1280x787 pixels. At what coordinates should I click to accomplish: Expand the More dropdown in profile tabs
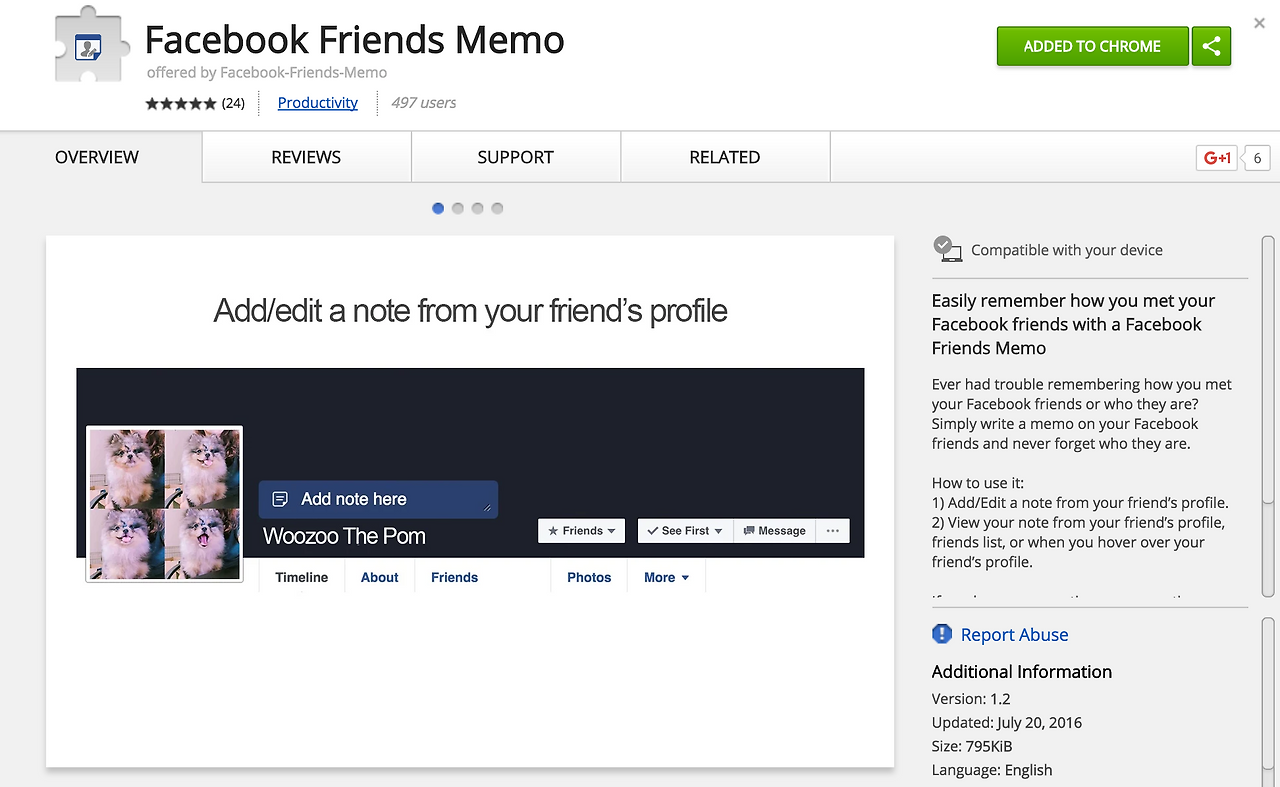(x=667, y=577)
